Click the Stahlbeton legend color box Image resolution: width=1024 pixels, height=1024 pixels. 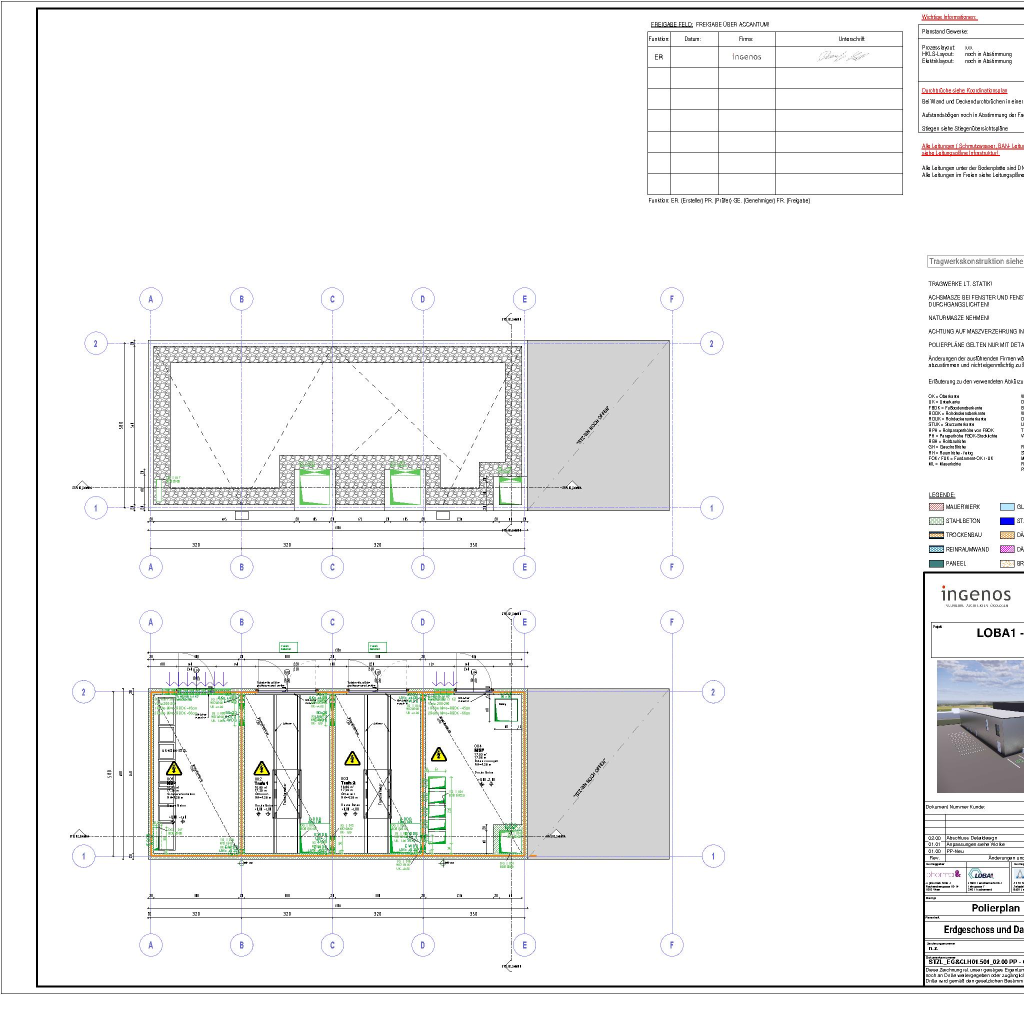tap(936, 521)
